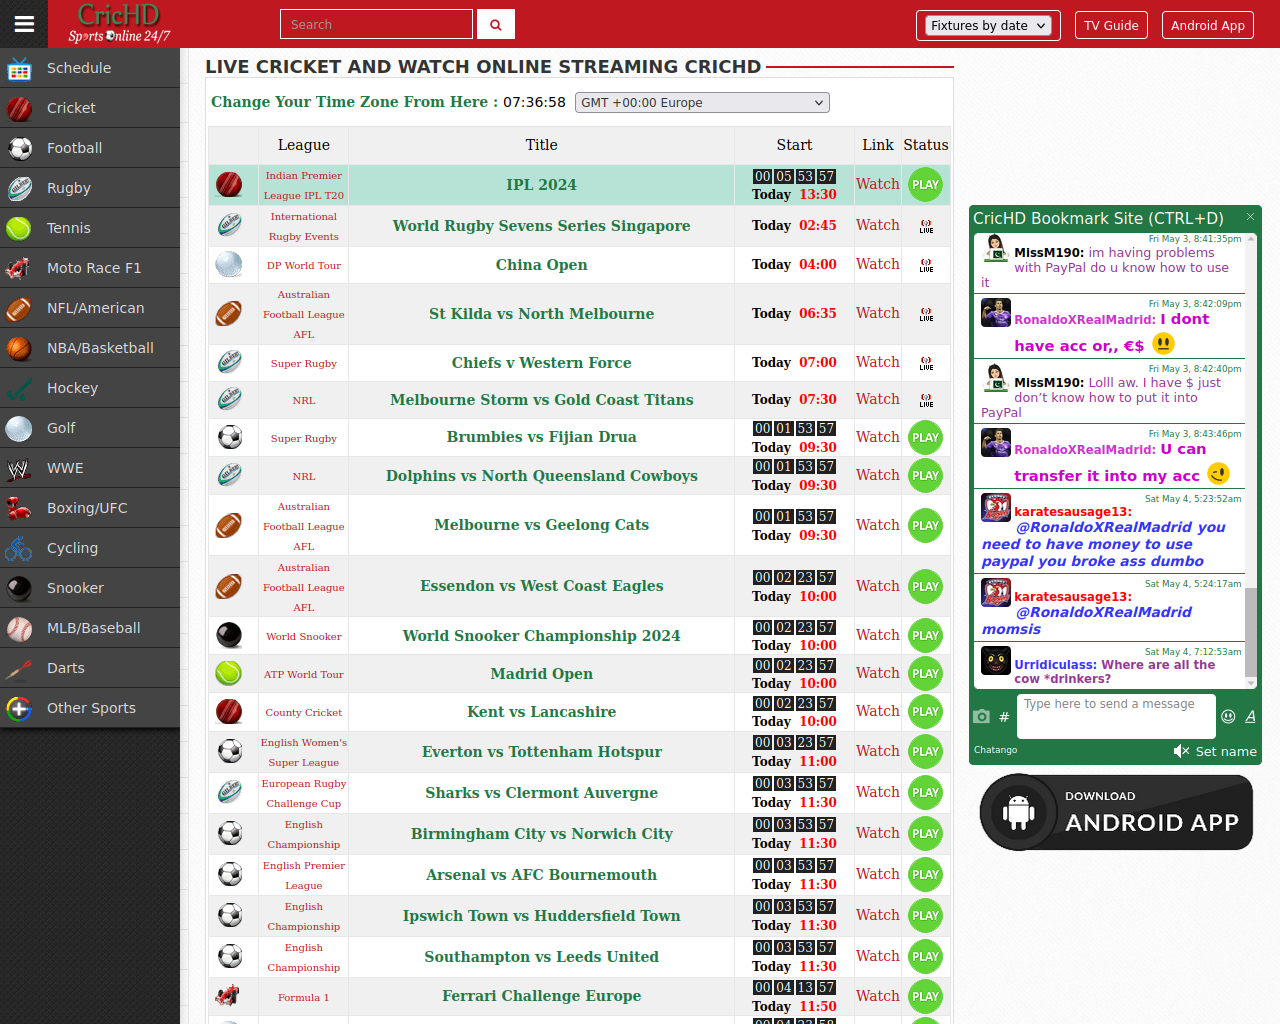Open the time zone GMT +00:00 Europe dropdown
Viewport: 1280px width, 1024px height.
click(x=703, y=102)
